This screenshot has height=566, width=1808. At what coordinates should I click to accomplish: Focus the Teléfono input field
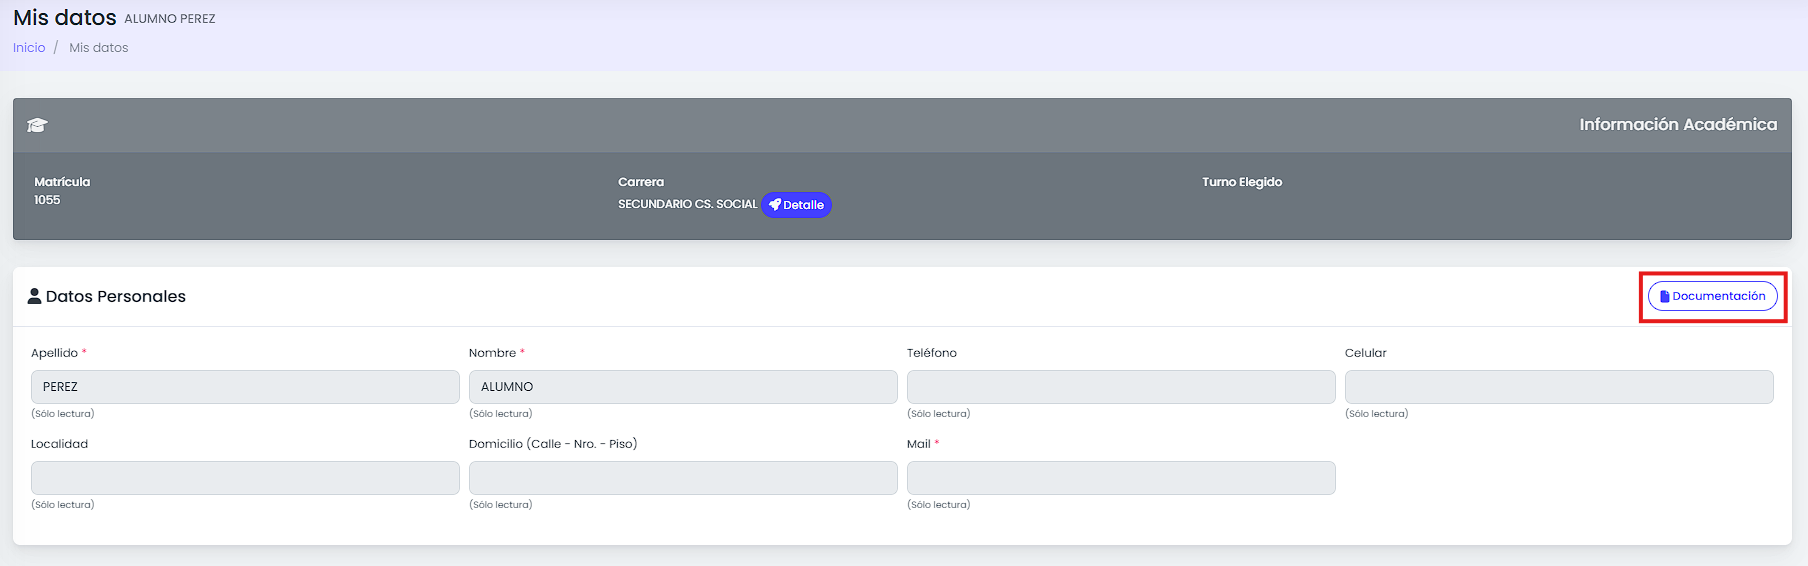1121,387
